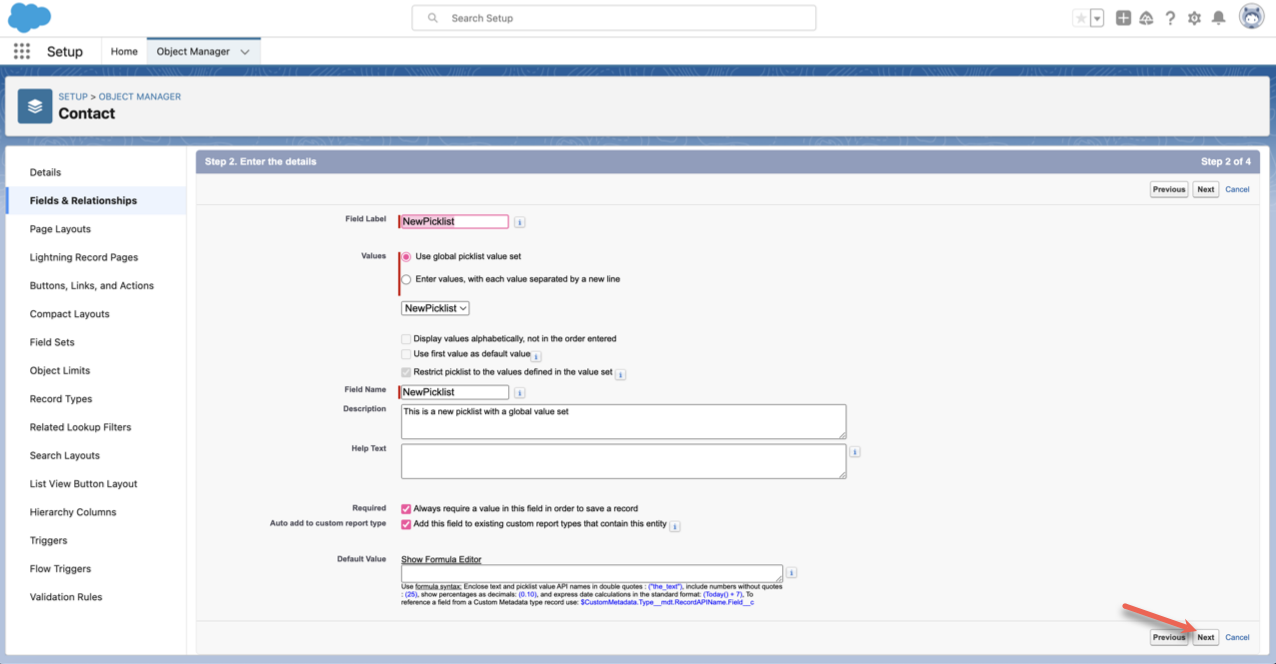Open the user avatar profile menu
This screenshot has height=664, width=1276.
coord(1251,17)
